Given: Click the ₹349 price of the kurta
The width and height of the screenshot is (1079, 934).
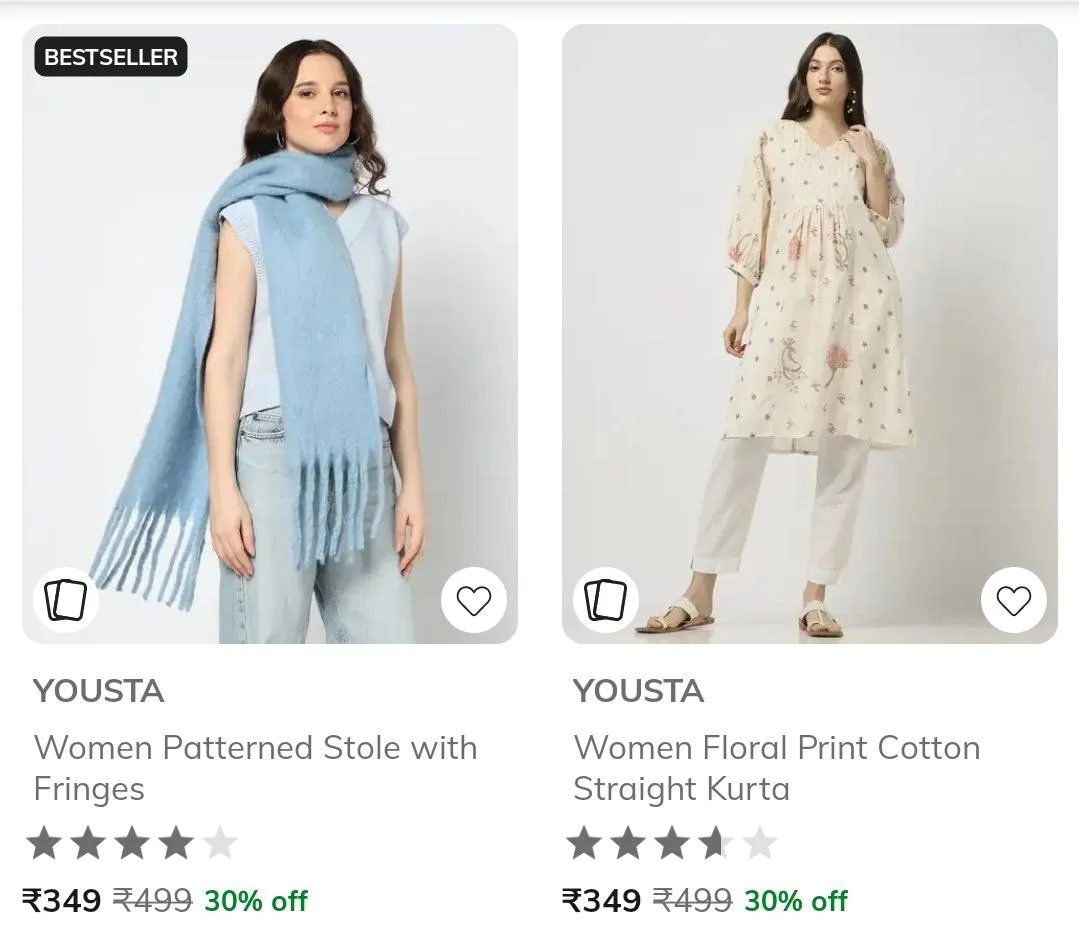Looking at the screenshot, I should [601, 900].
